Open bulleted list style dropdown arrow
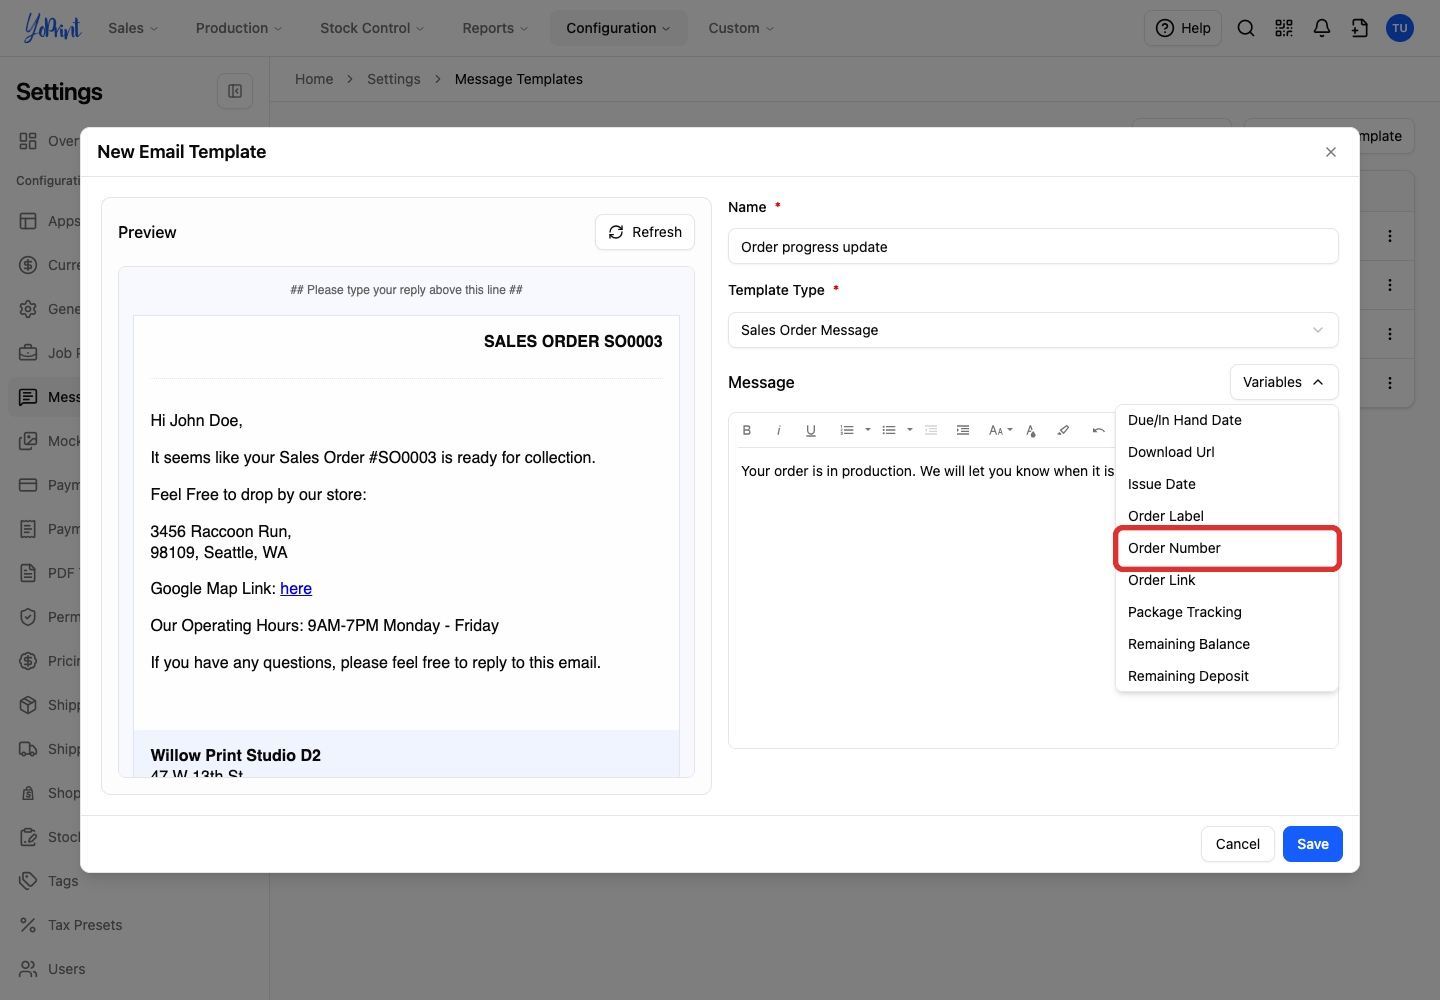Image resolution: width=1440 pixels, height=1000 pixels. [910, 430]
